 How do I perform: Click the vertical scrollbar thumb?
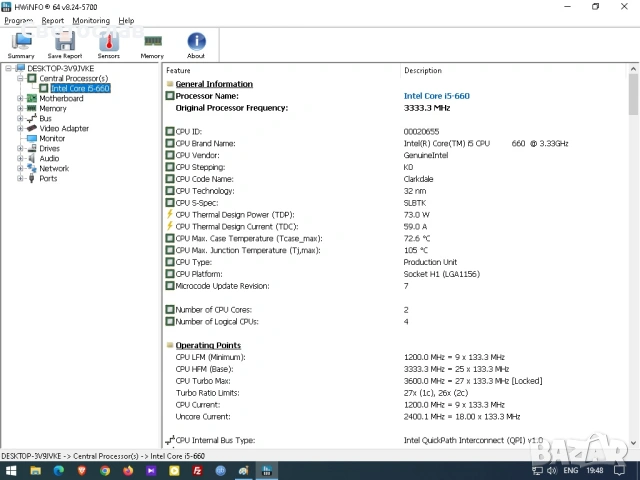(633, 94)
